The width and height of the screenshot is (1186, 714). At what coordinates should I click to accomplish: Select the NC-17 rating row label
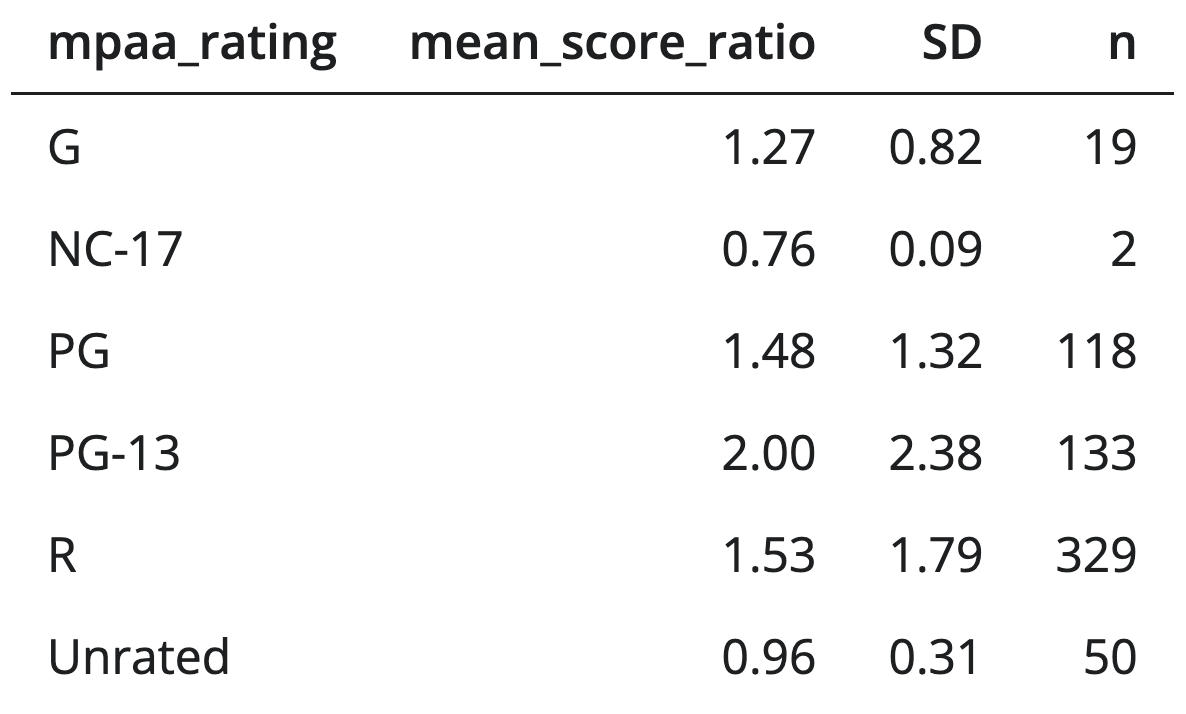[115, 250]
